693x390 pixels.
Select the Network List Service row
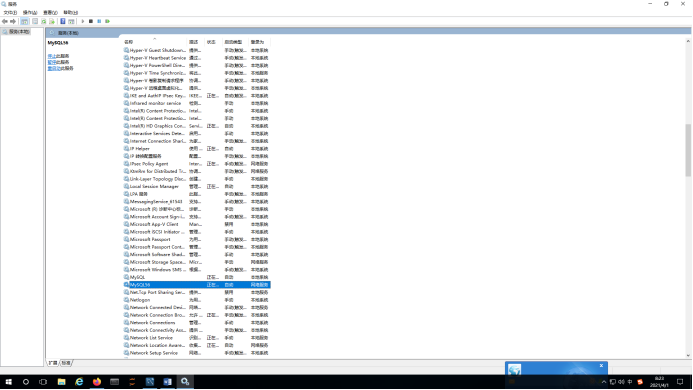click(x=197, y=338)
